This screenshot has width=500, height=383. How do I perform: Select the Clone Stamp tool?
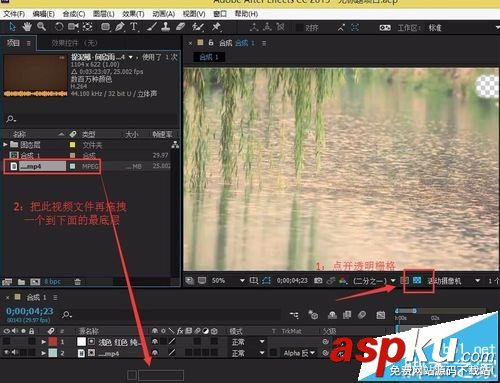(x=166, y=27)
